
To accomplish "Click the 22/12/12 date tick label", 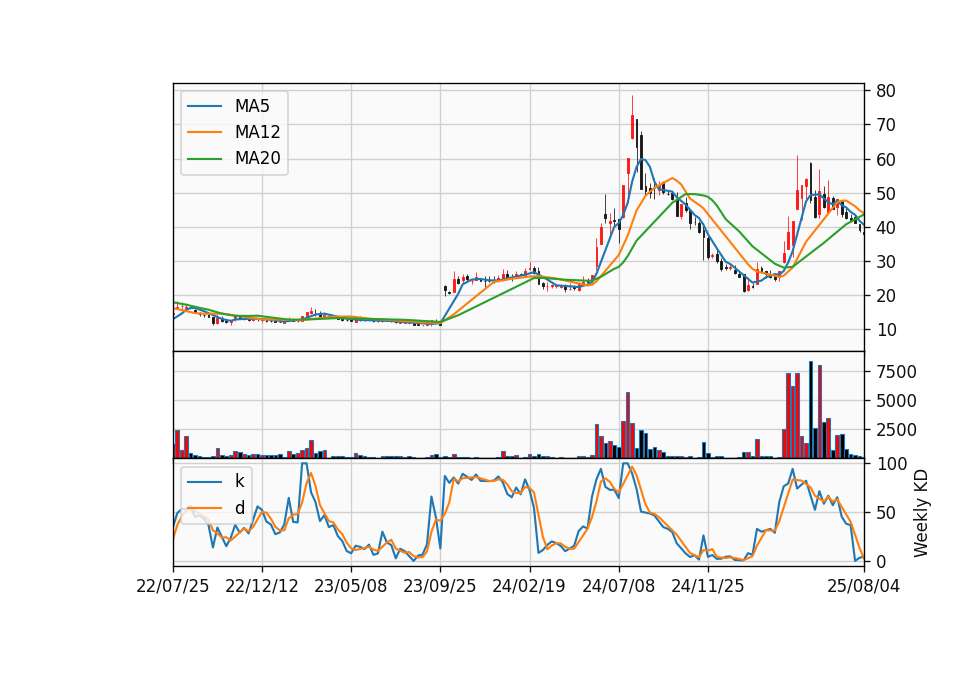I will (262, 586).
